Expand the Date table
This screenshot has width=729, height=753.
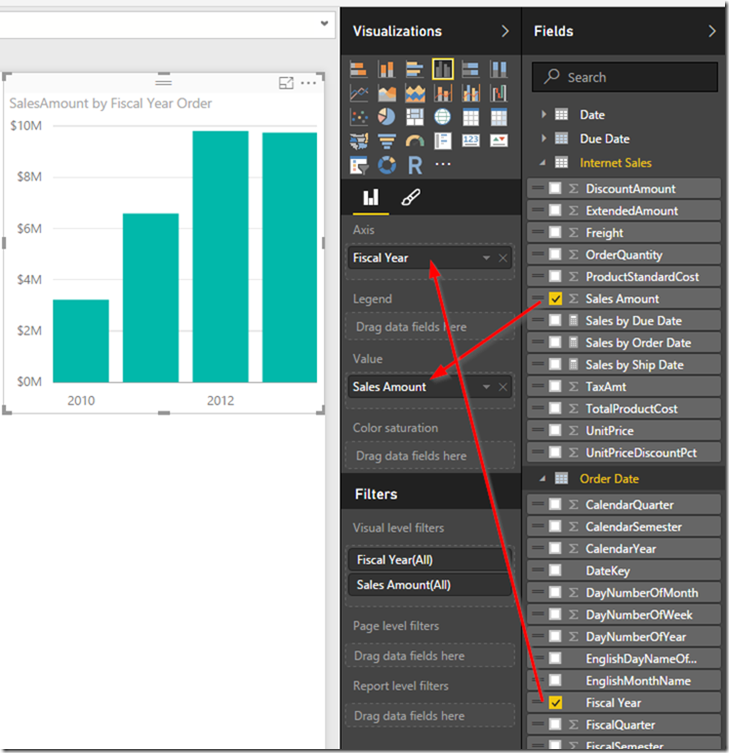click(x=544, y=114)
